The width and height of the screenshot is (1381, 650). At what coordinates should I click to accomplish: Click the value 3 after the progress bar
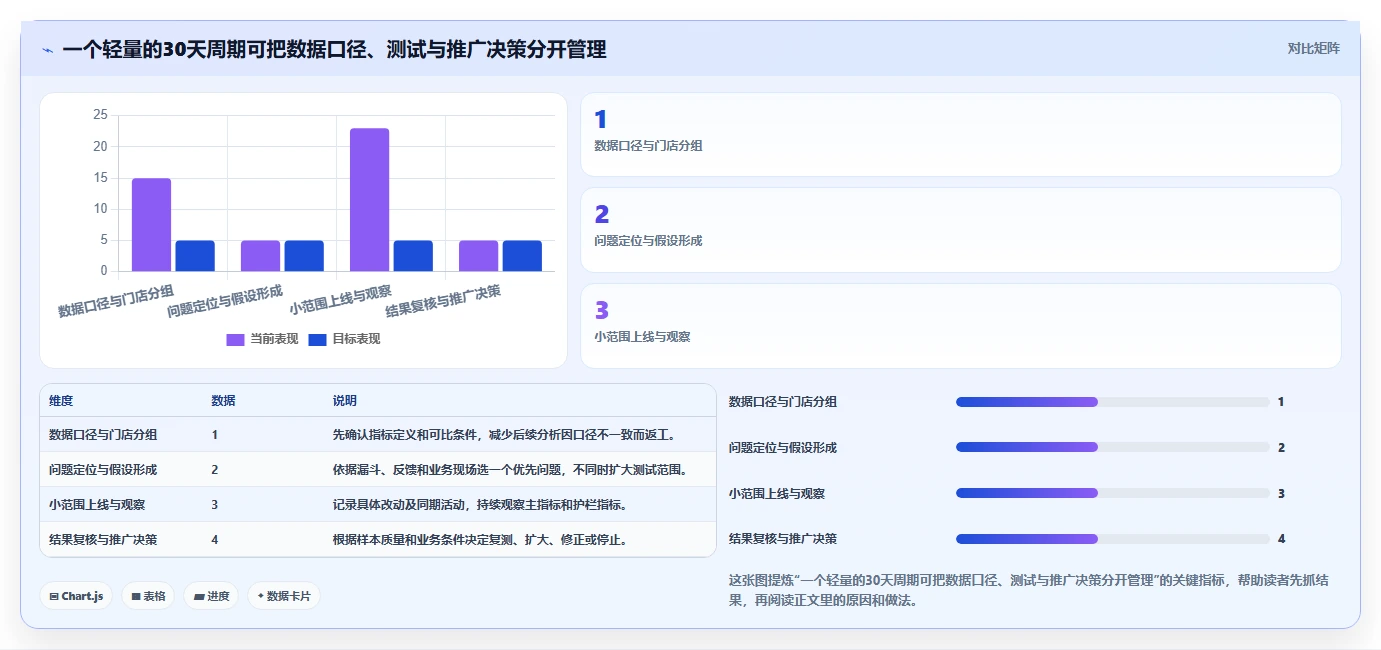point(1281,494)
